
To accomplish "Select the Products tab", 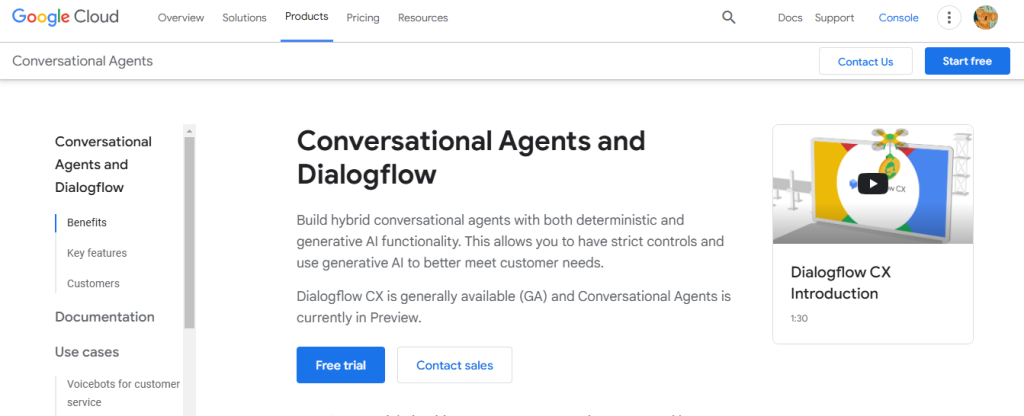I will coord(307,17).
